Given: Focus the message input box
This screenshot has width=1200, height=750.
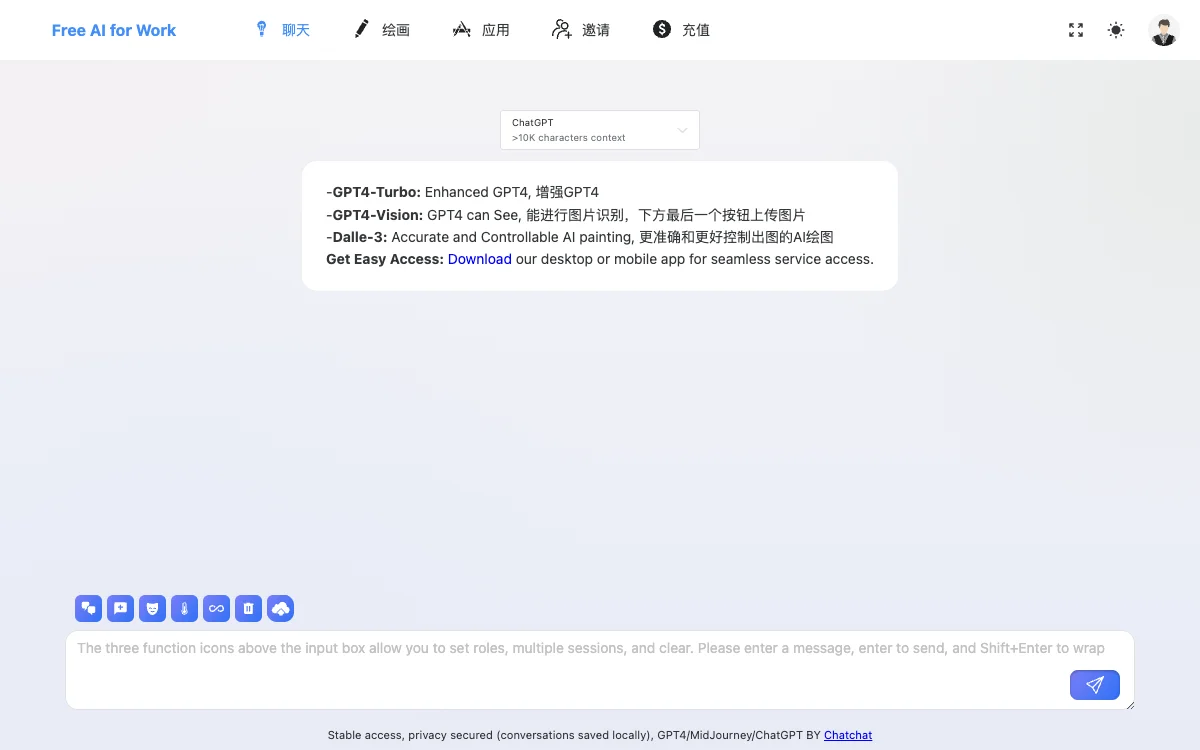Looking at the screenshot, I should click(600, 670).
